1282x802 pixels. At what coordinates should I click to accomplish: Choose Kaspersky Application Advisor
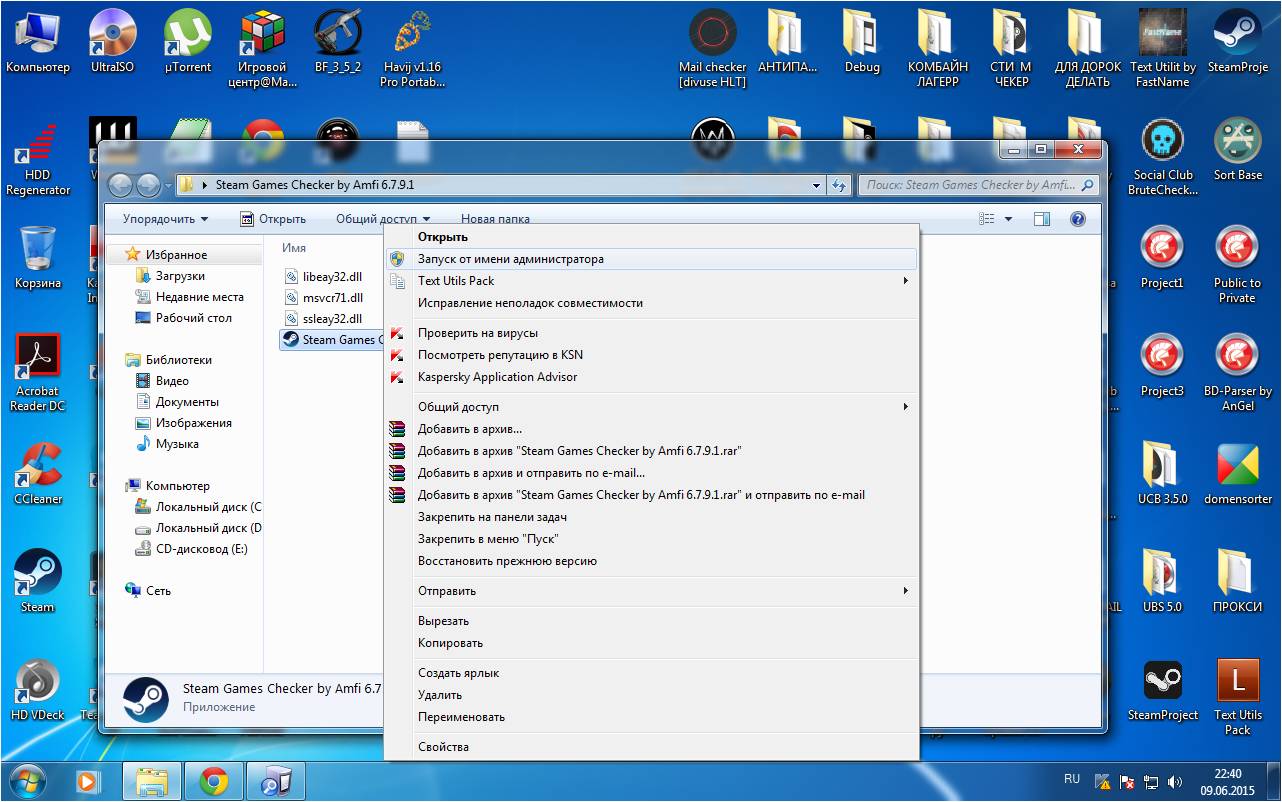click(x=651, y=377)
